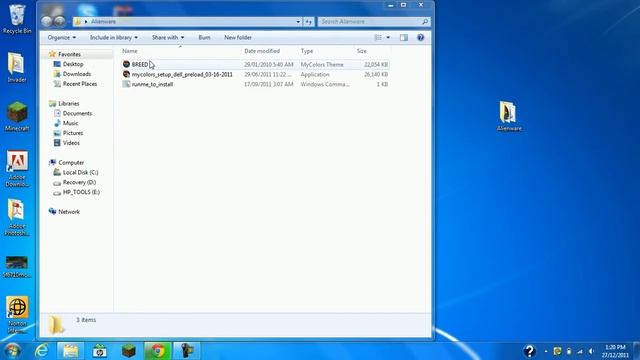
Task: Open Recovery (D:) drive
Action: point(79,182)
